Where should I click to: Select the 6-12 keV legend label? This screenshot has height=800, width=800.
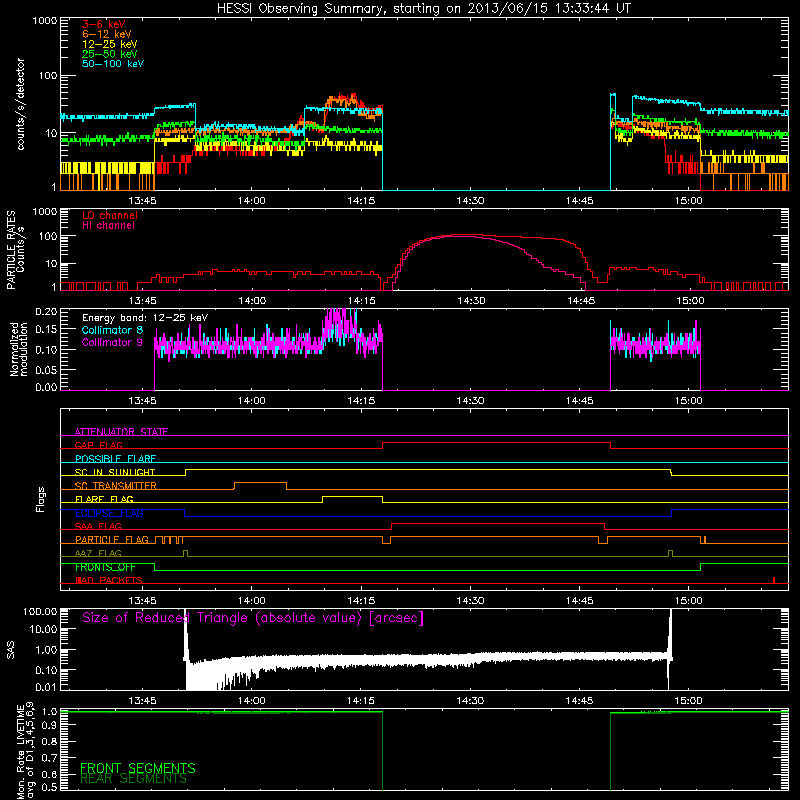107,34
